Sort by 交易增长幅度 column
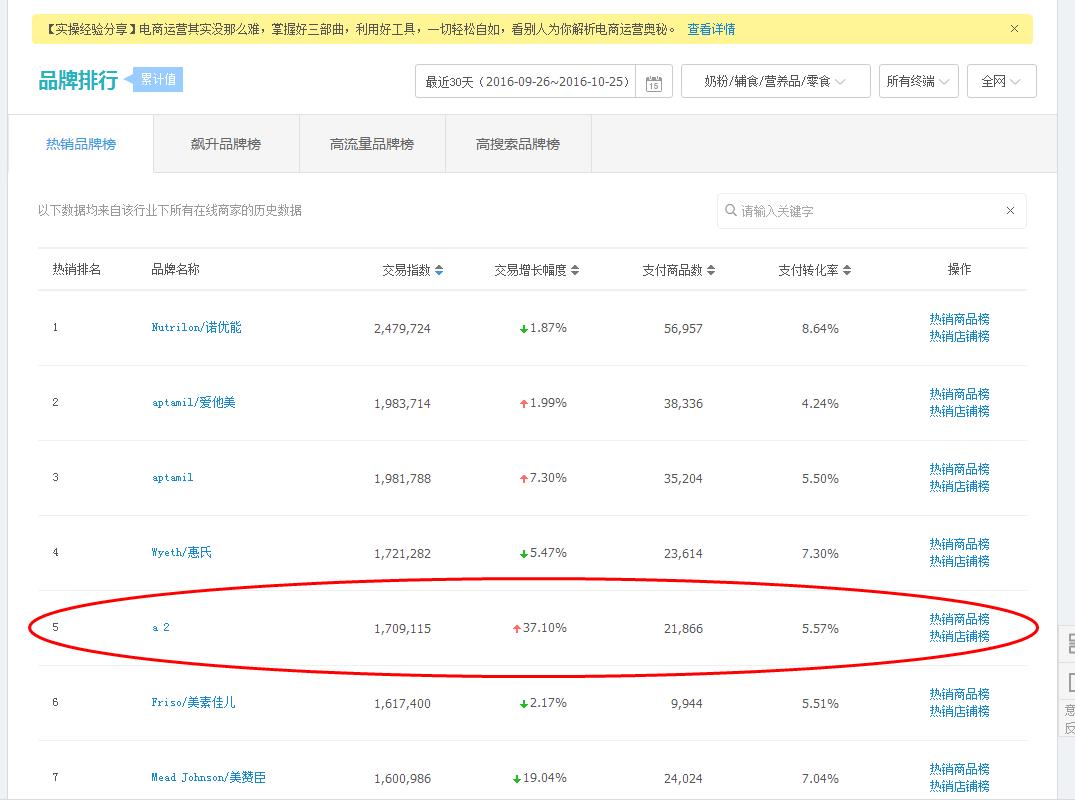This screenshot has height=800, width=1075. point(537,270)
